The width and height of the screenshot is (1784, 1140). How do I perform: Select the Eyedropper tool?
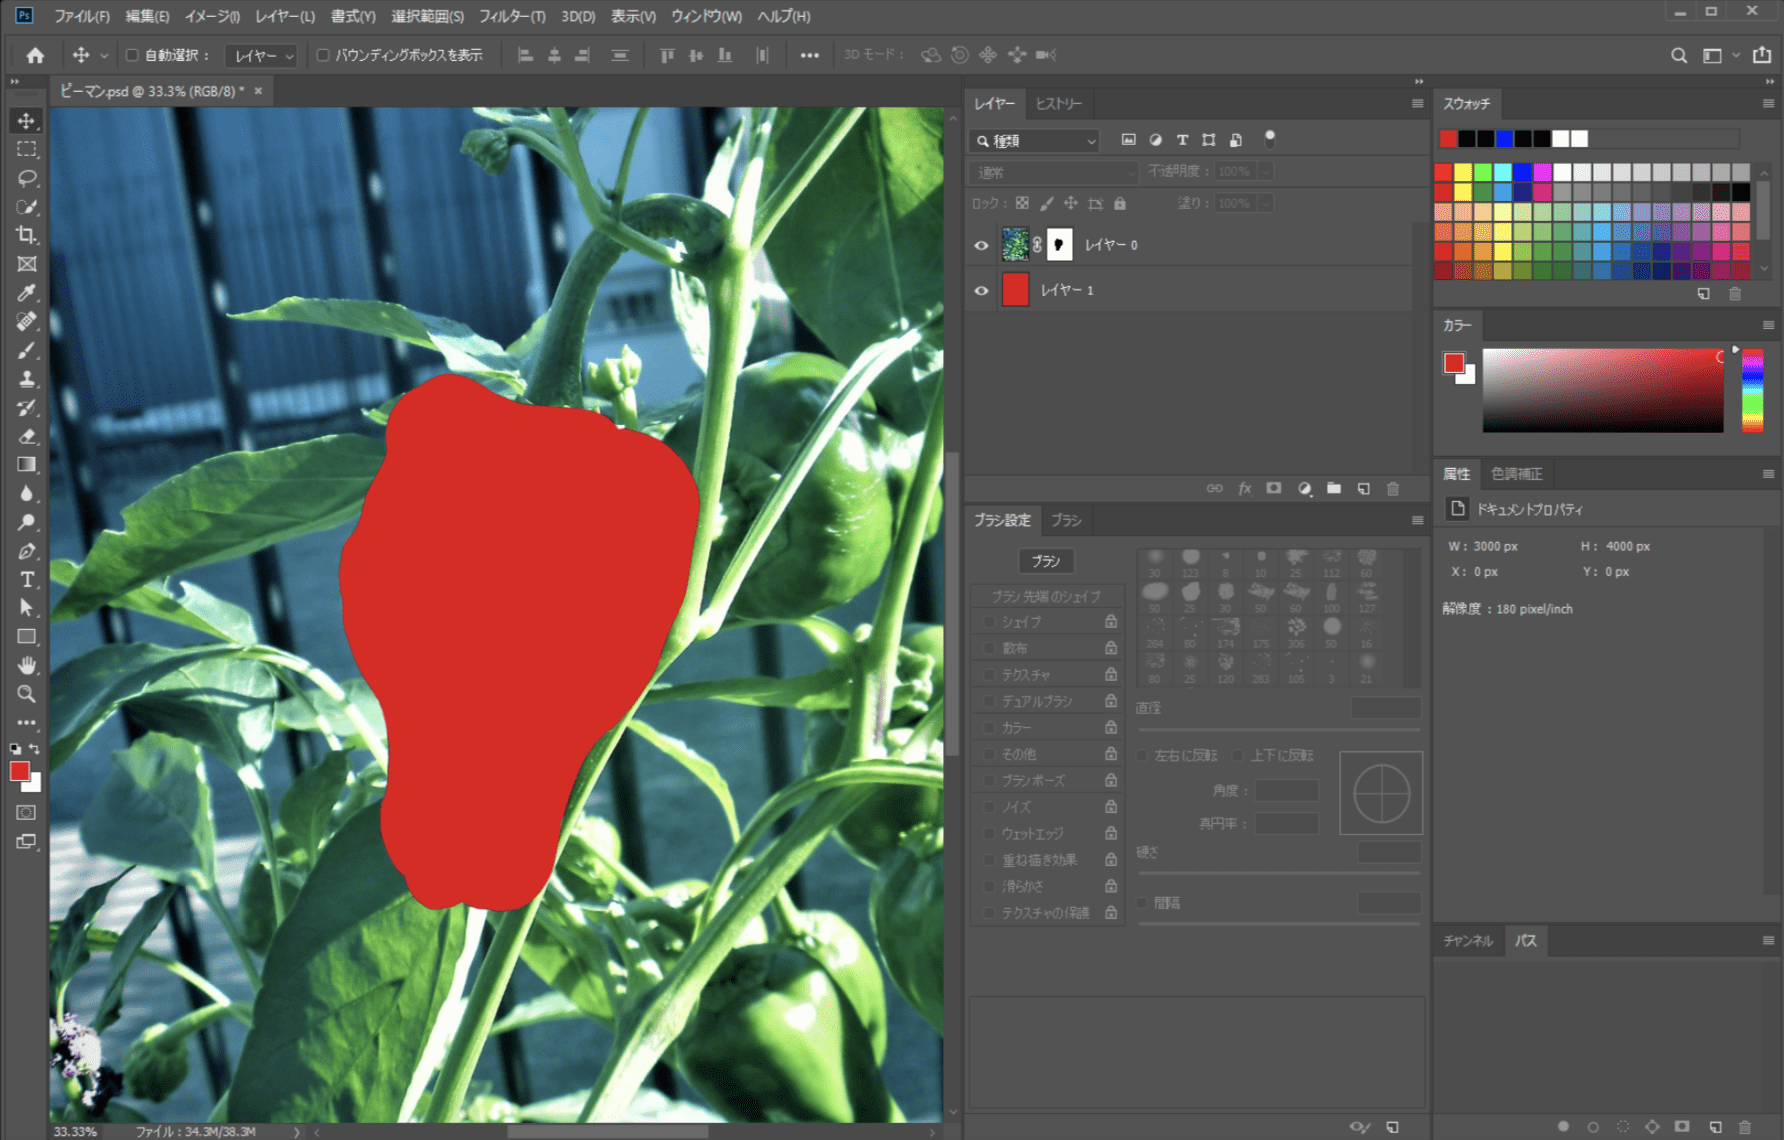click(27, 293)
